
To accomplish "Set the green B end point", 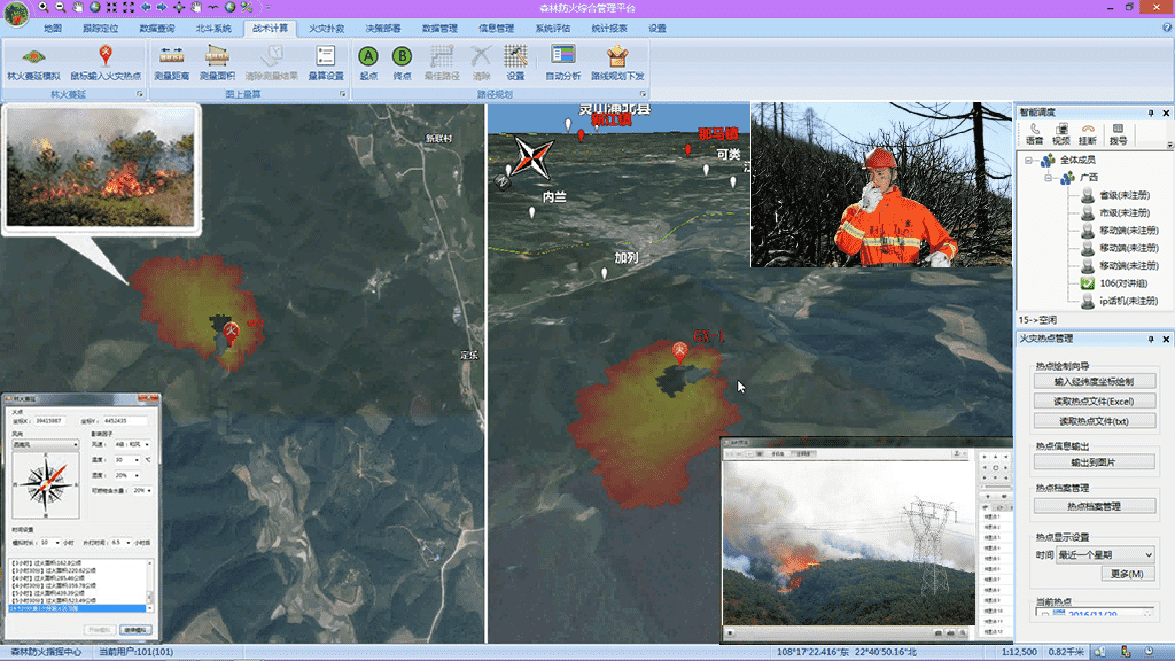I will [402, 60].
